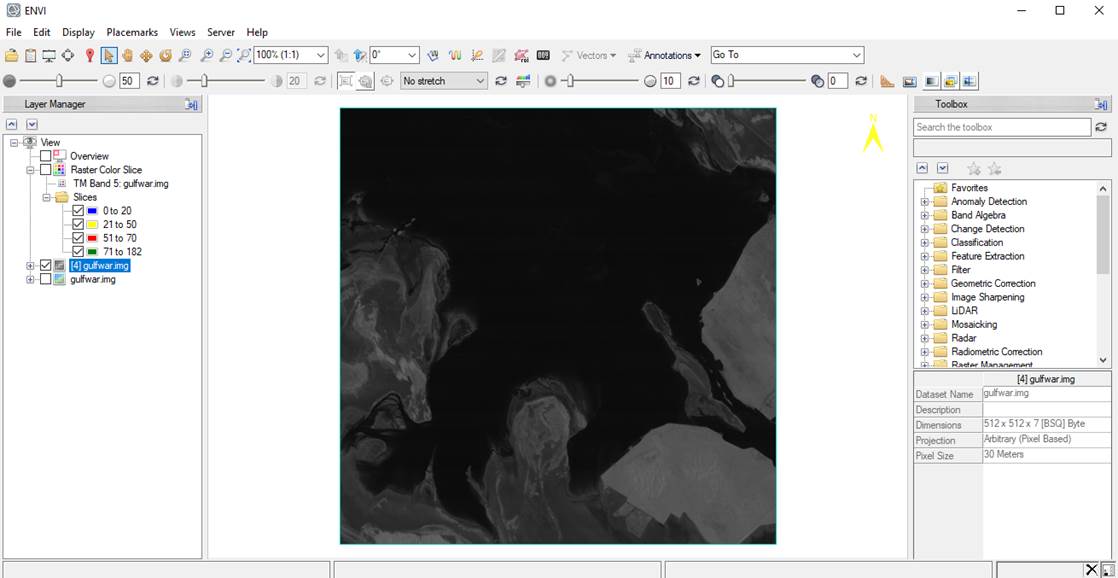This screenshot has width=1118, height=578.
Task: Open the Spectral Profile icon
Action: point(455,55)
